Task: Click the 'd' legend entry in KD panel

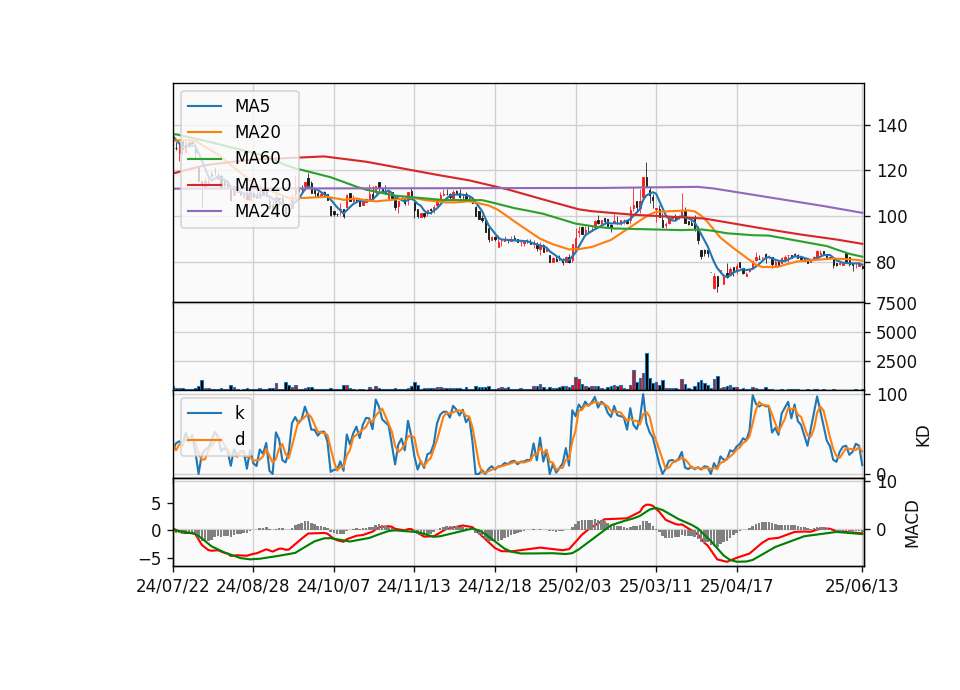Action: [x=239, y=438]
